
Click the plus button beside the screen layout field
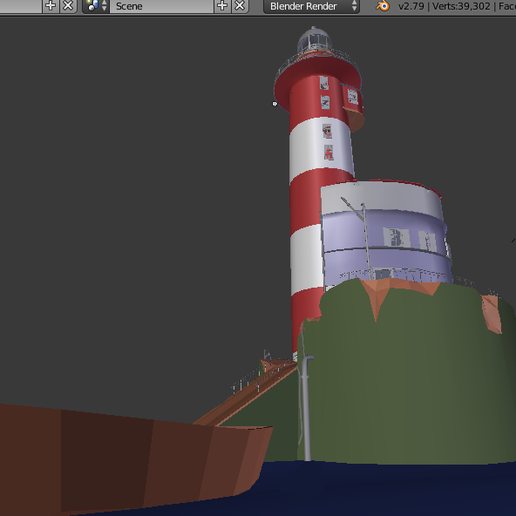51,6
